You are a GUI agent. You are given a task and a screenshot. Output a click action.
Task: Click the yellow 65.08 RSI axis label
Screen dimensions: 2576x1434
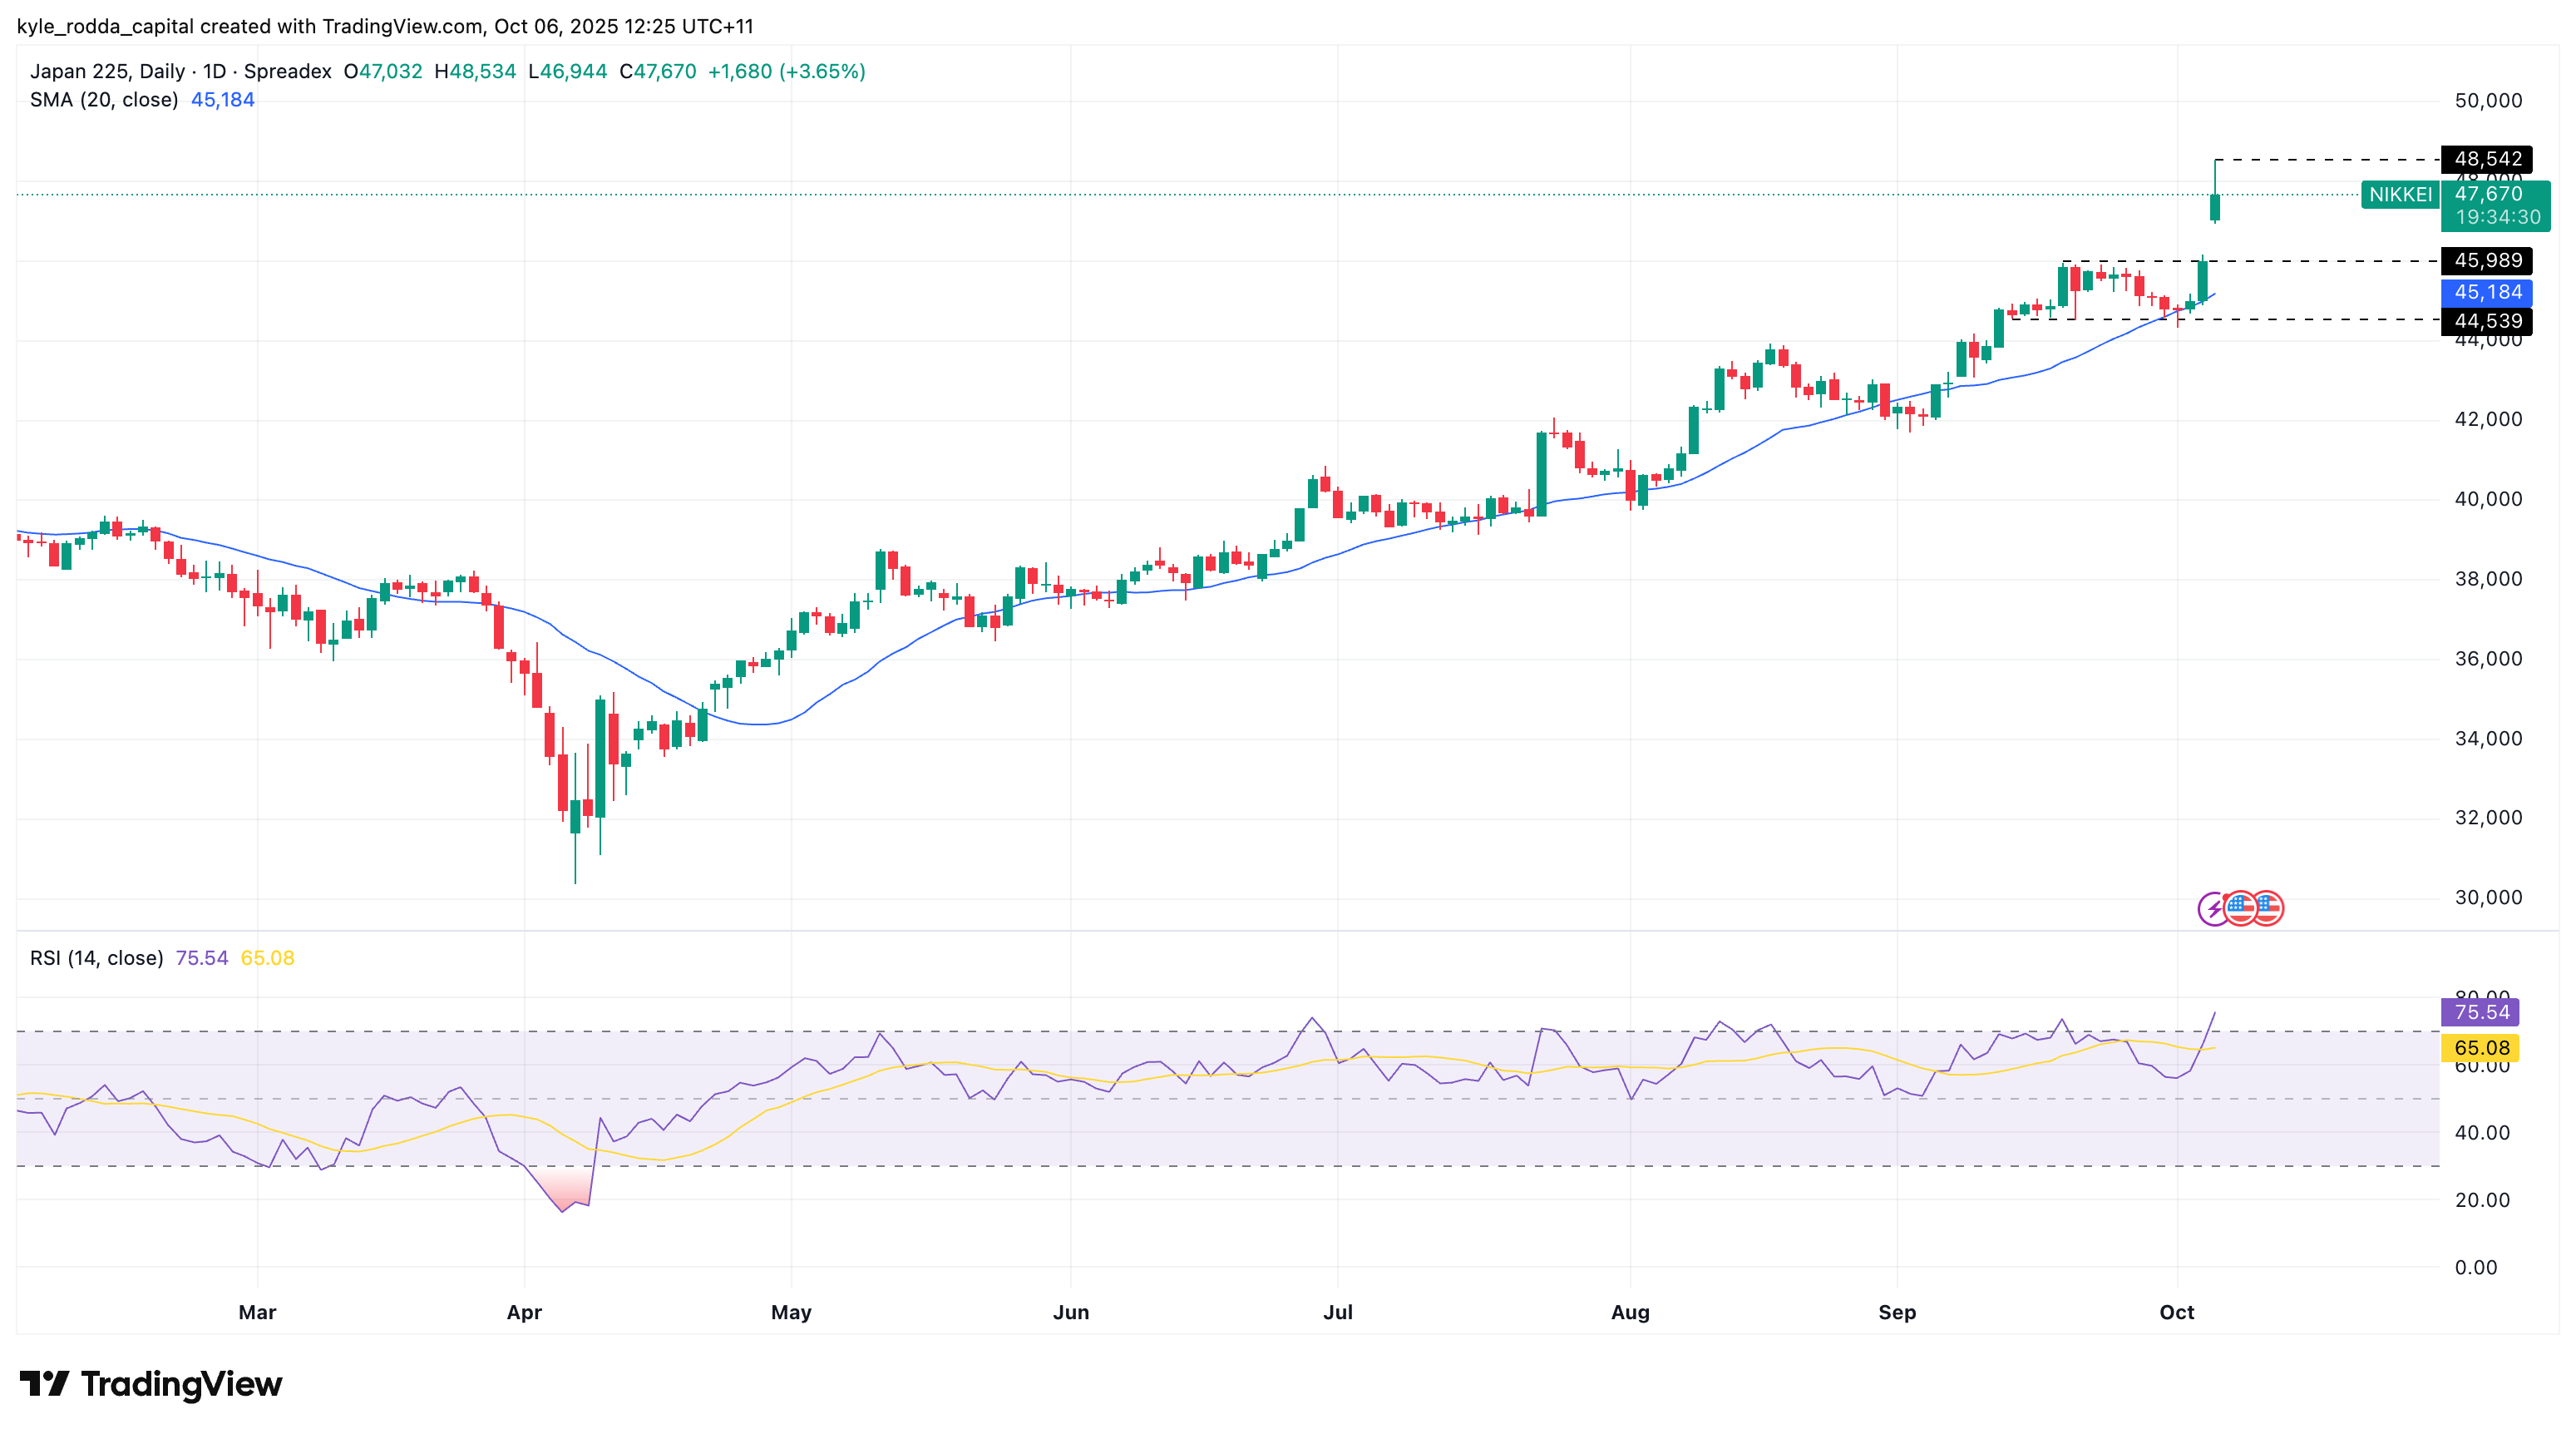(x=2480, y=1048)
